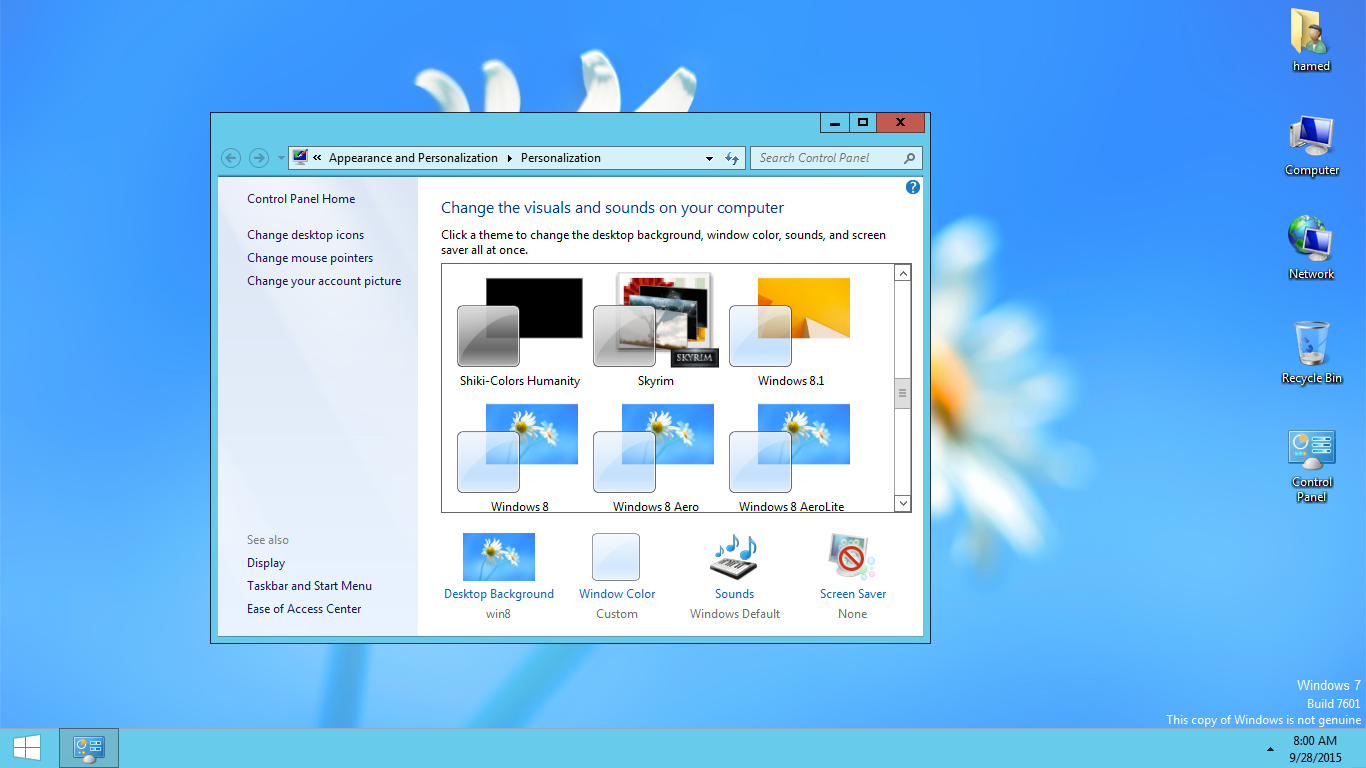
Task: Open Change desktop icons link
Action: click(x=306, y=235)
